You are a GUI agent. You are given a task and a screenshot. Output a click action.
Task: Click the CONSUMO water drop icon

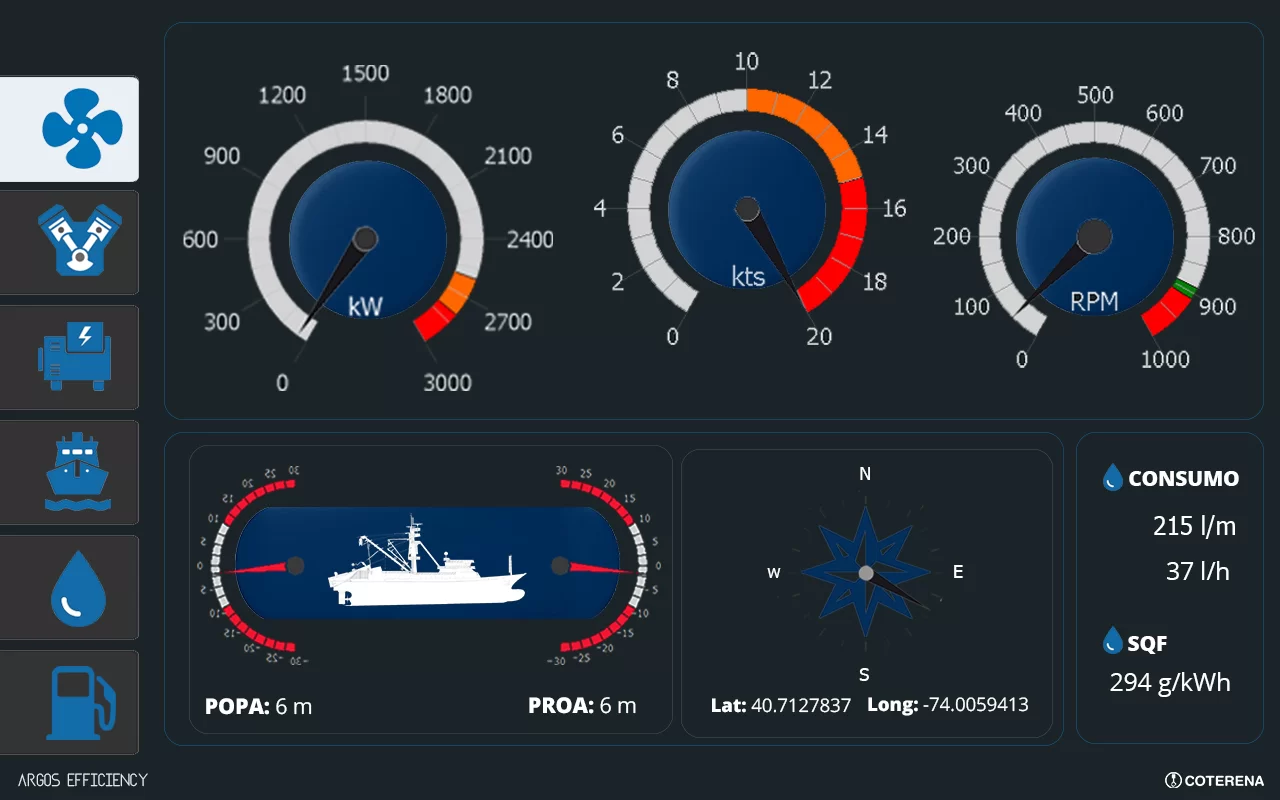(1112, 478)
